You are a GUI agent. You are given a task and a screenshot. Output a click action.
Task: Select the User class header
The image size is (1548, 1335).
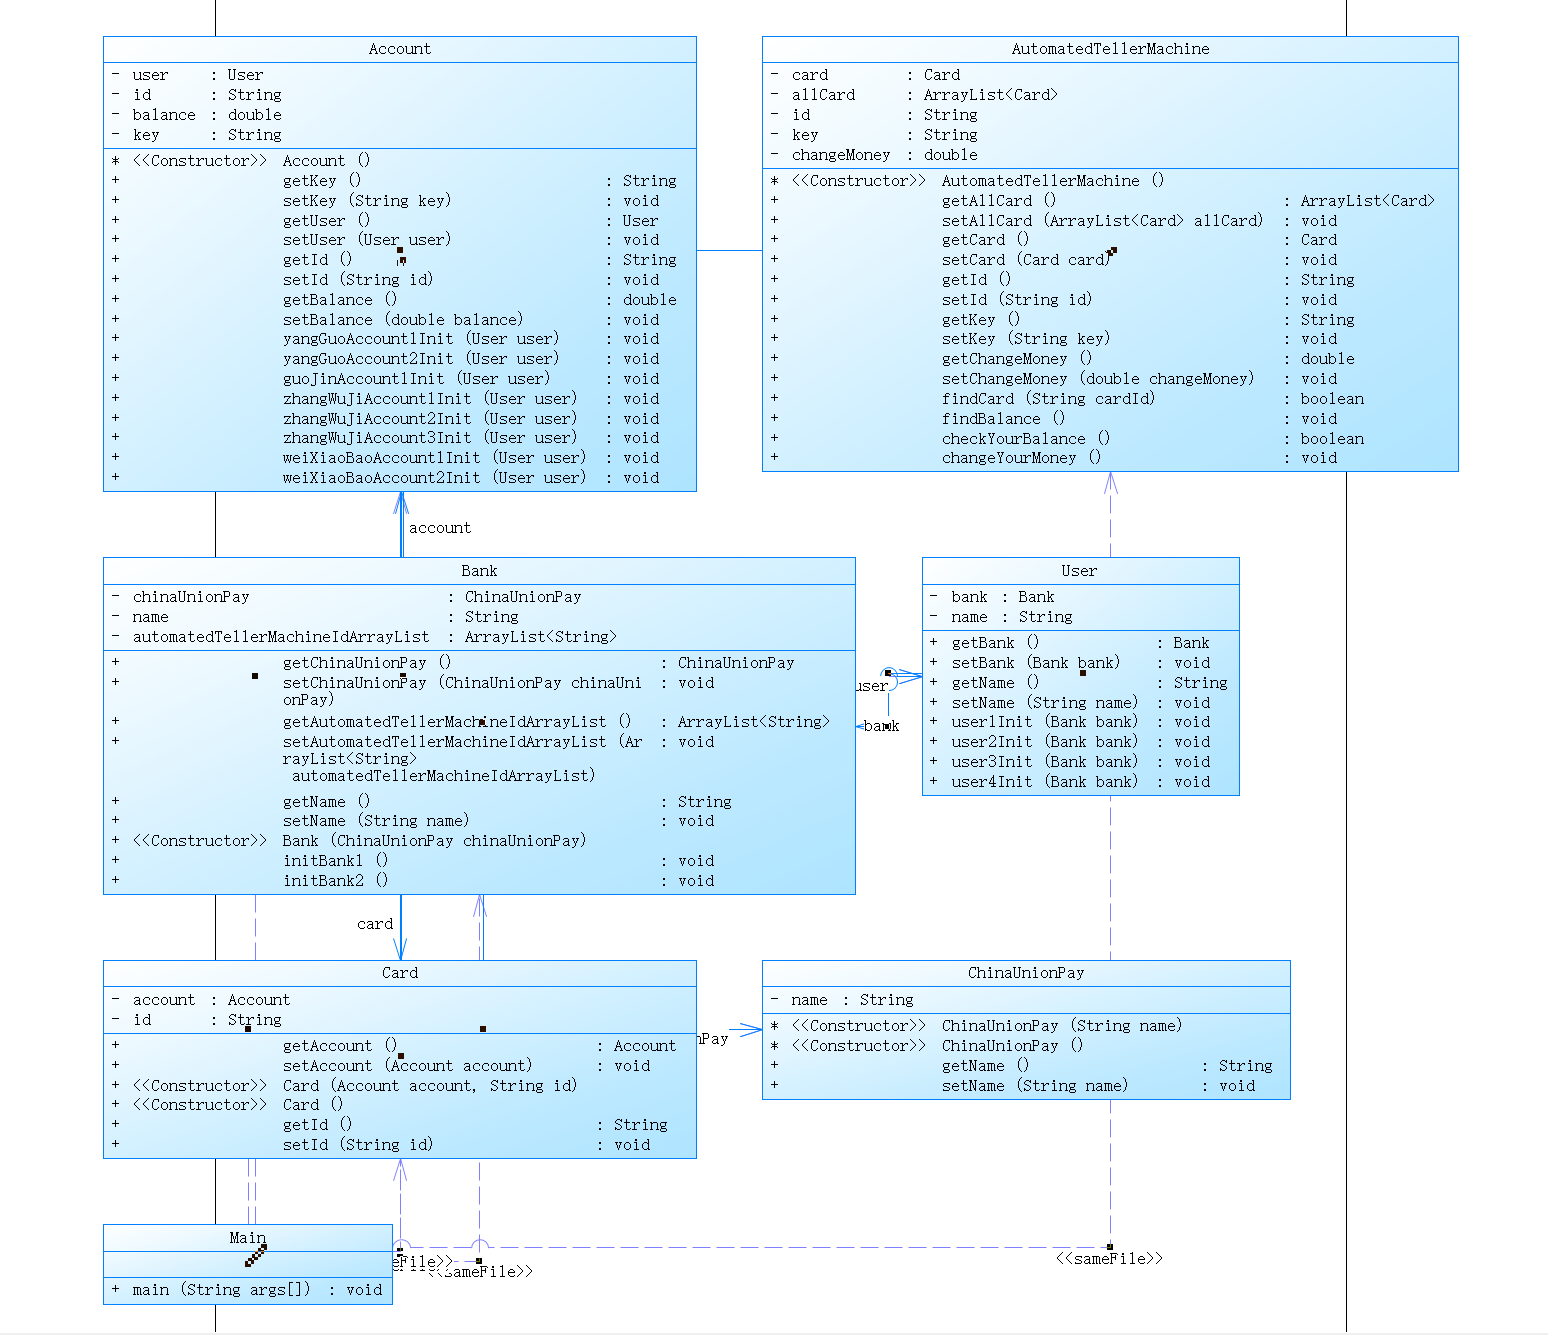click(1080, 571)
